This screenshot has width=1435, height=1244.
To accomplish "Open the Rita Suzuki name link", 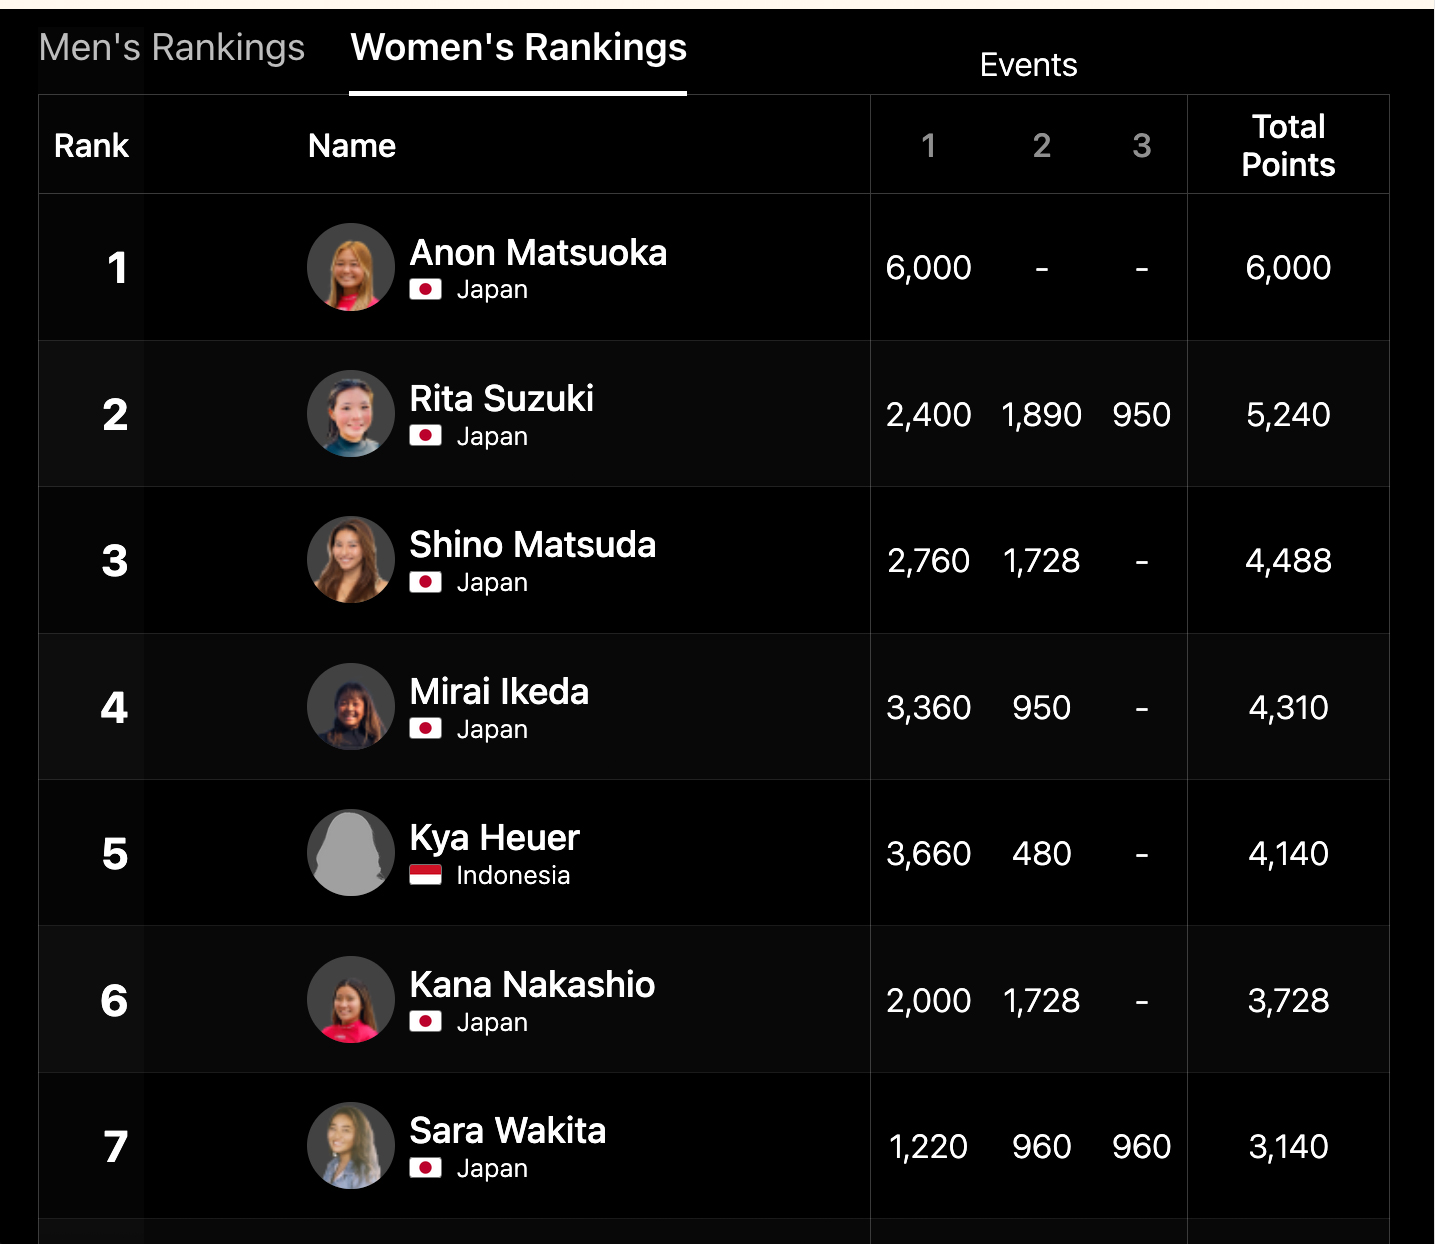I will pos(501,399).
